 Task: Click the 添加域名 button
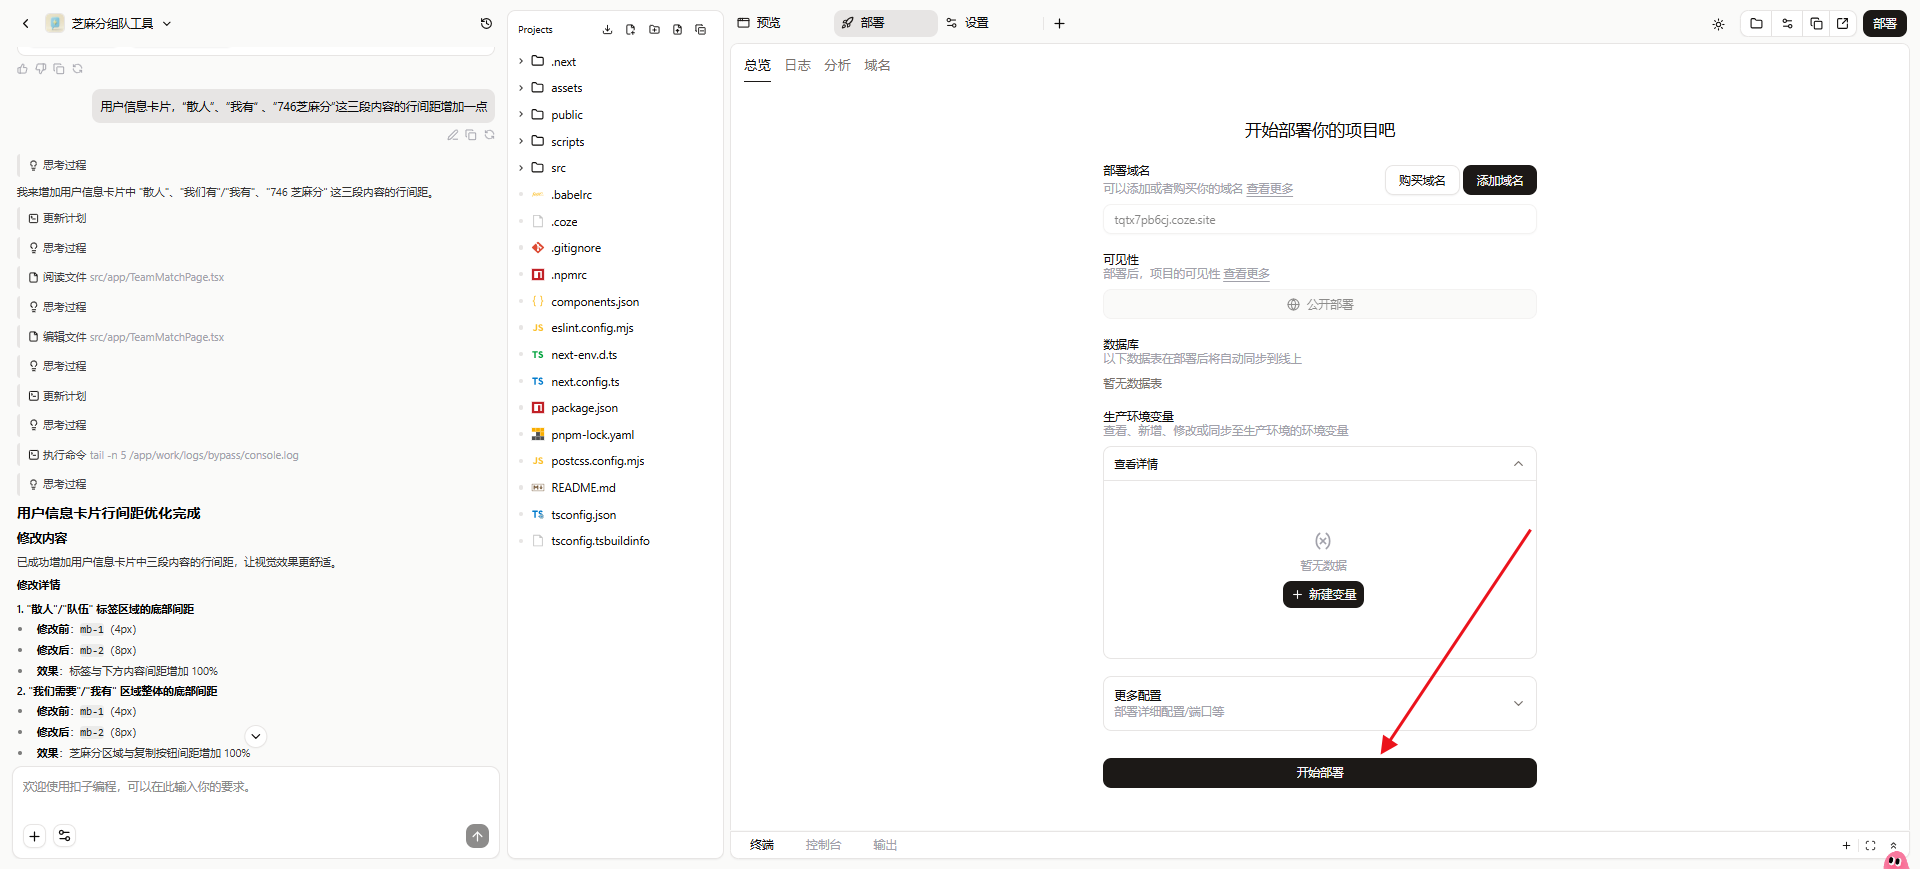click(1499, 181)
